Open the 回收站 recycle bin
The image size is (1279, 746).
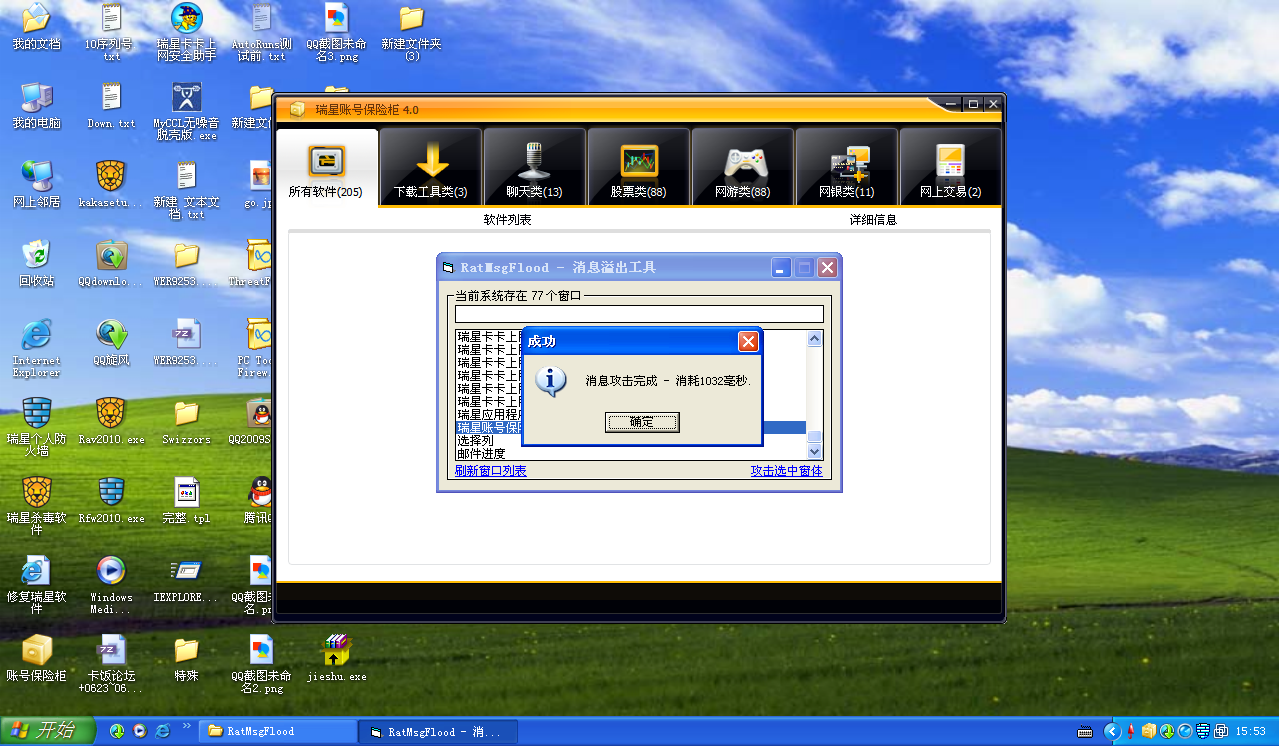pos(37,262)
